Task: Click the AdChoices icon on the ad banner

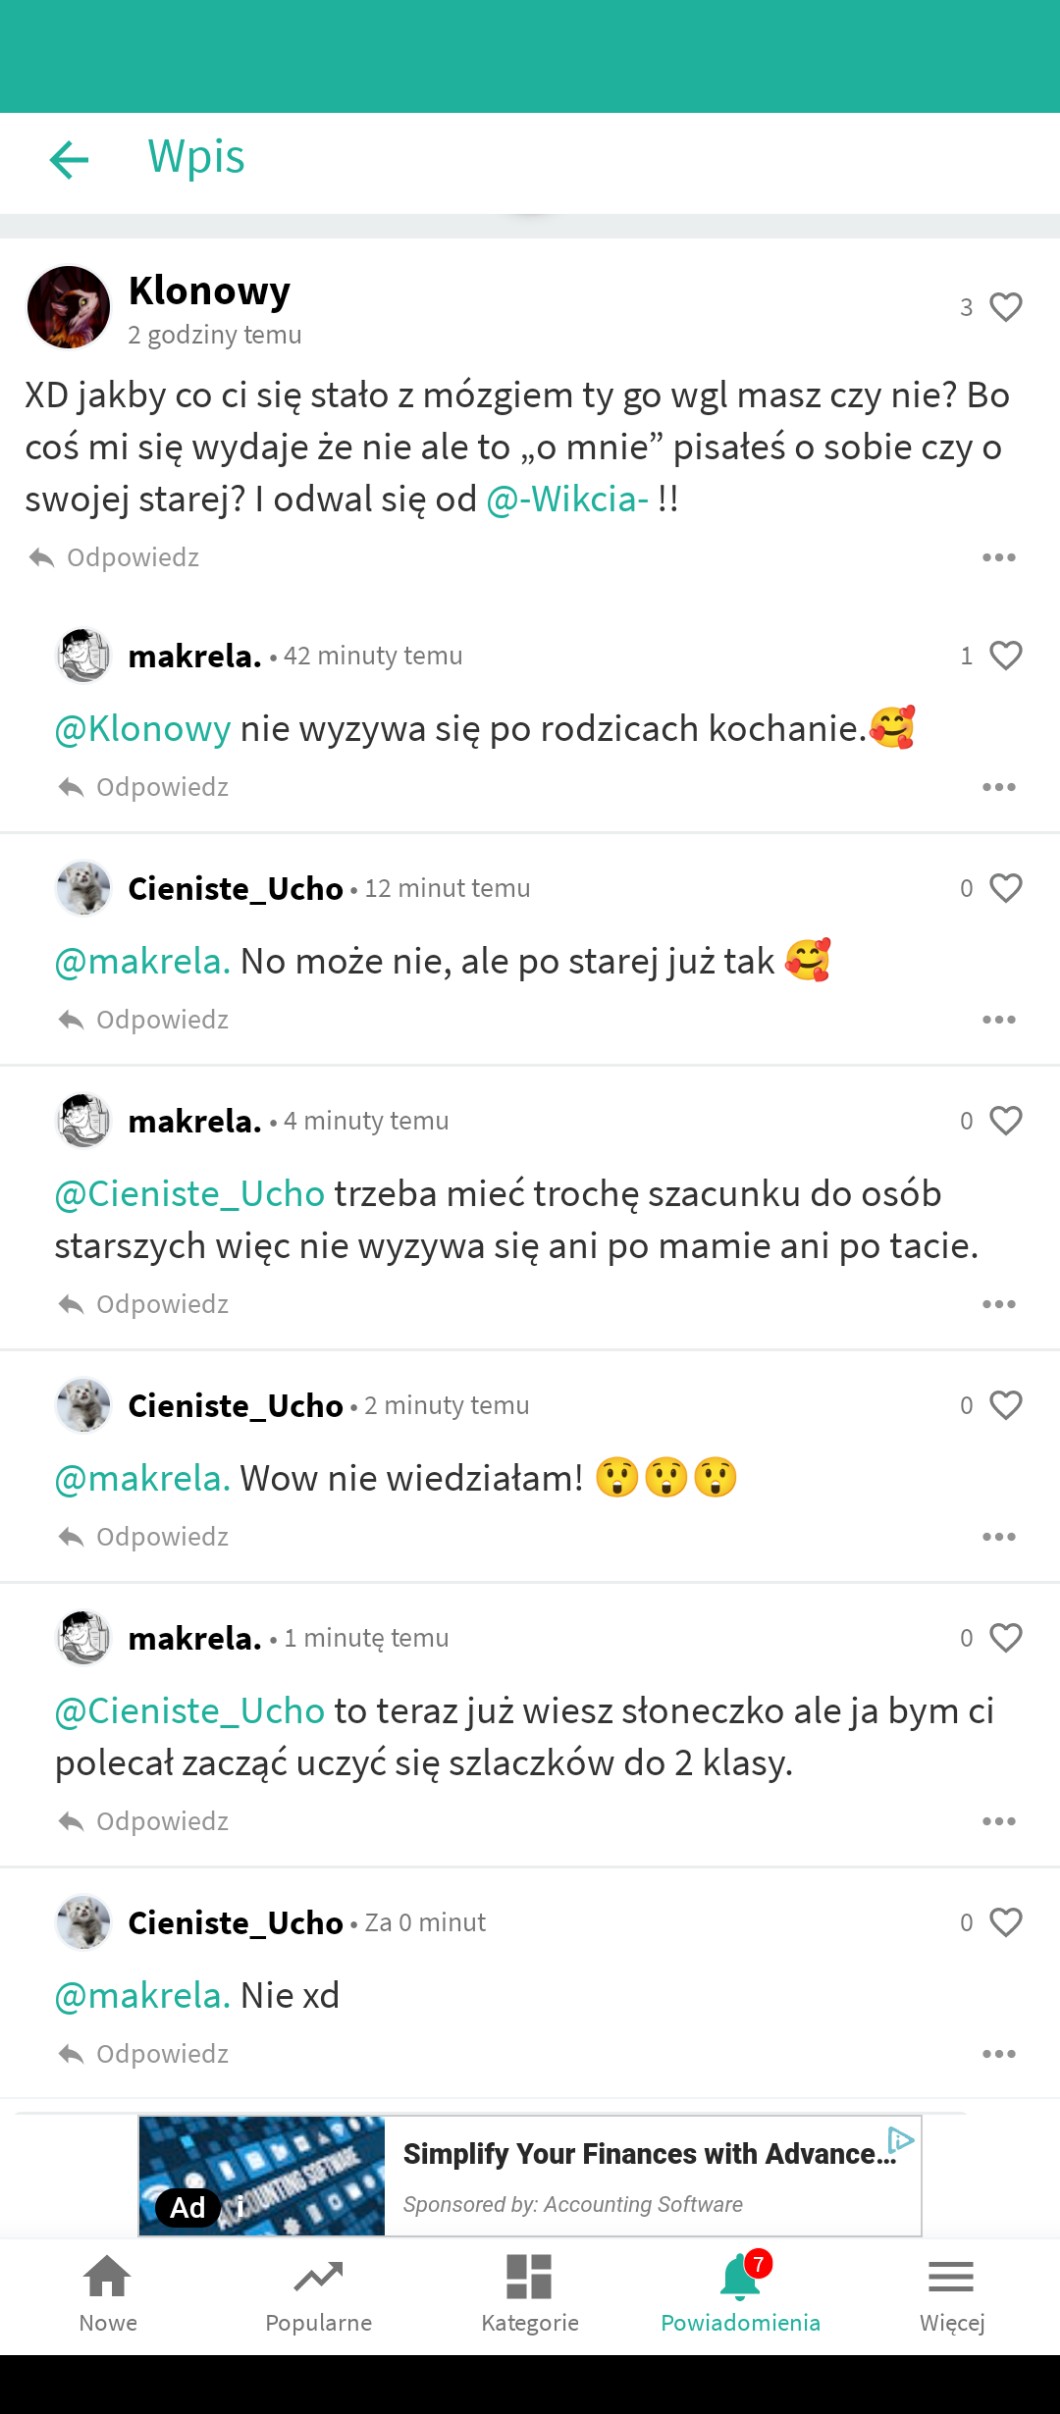Action: (901, 2140)
